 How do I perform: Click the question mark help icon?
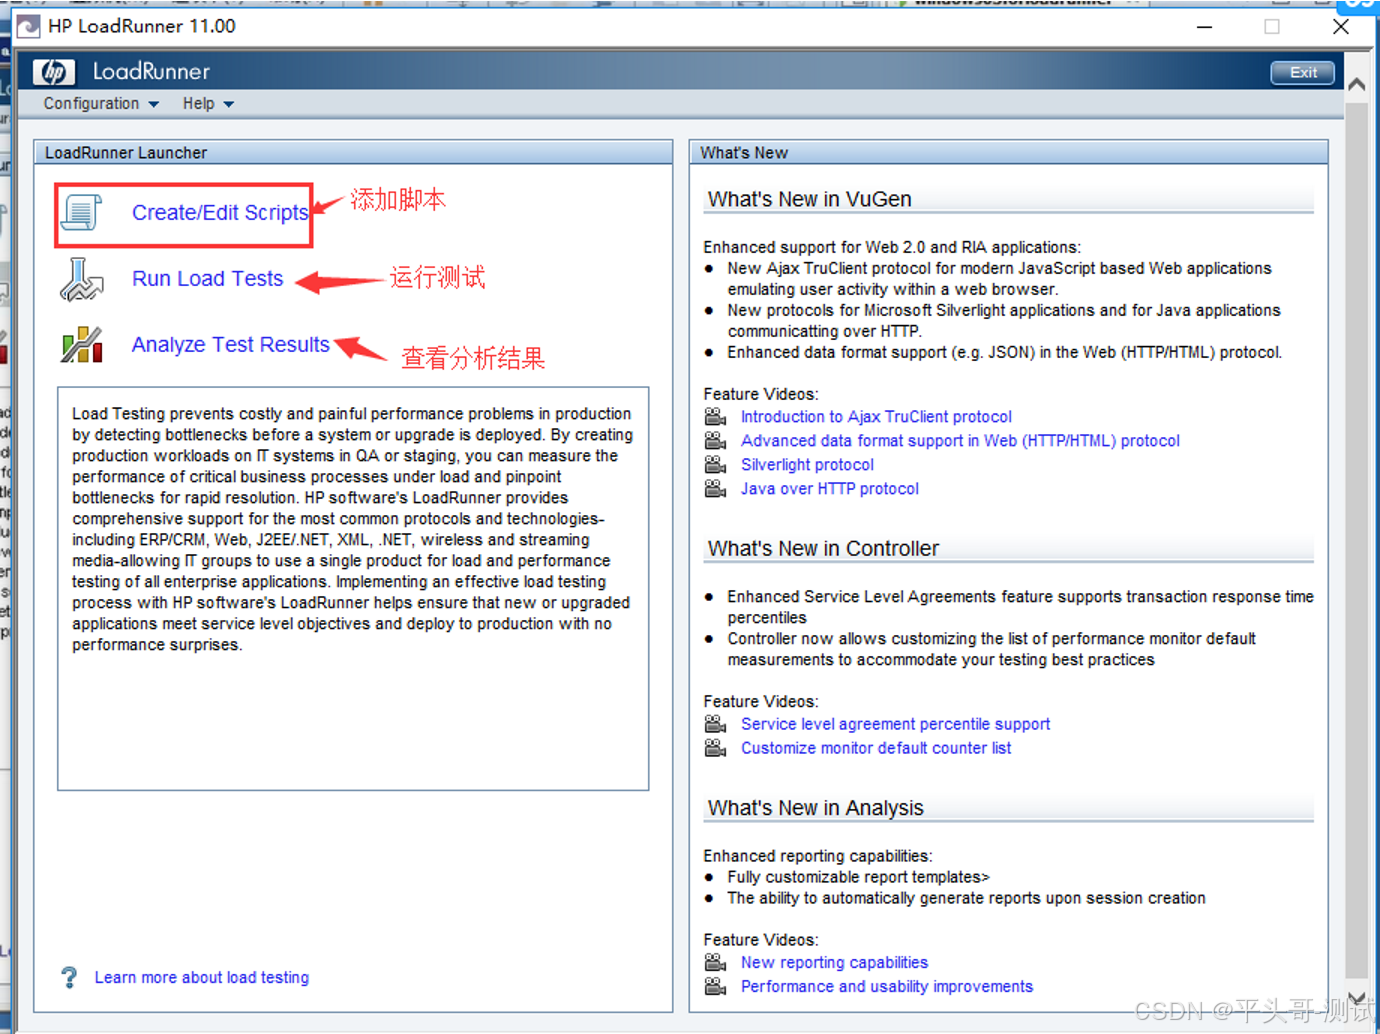69,977
